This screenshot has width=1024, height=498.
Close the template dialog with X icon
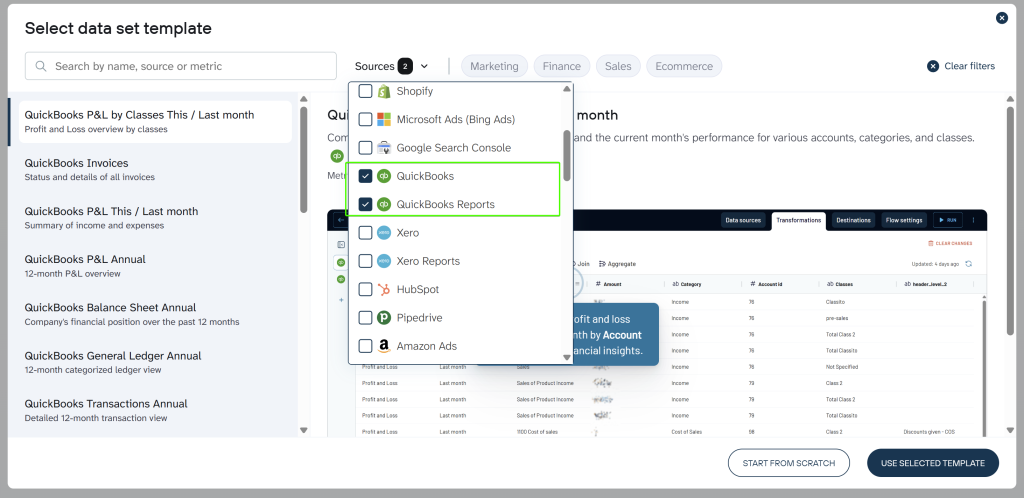pos(1002,18)
